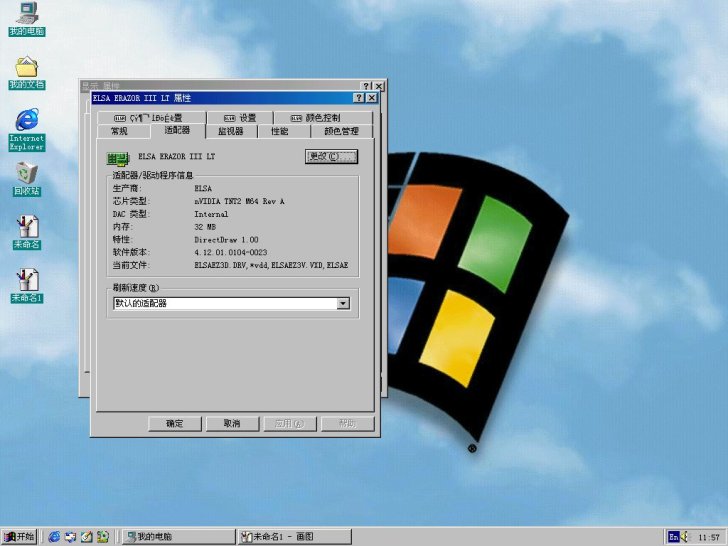Click the current files ELSAEZ3D.DRV text
The width and height of the screenshot is (728, 546).
(x=271, y=265)
